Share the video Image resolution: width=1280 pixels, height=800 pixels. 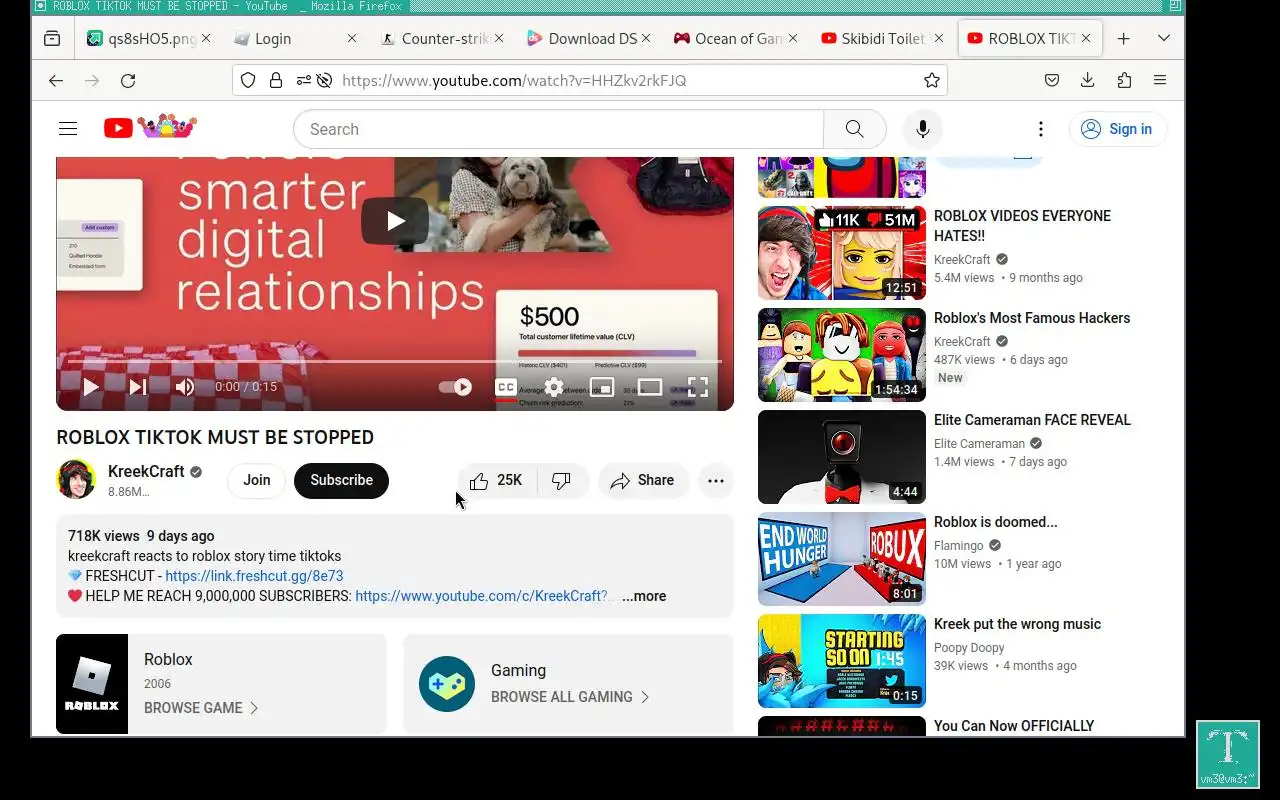click(643, 480)
